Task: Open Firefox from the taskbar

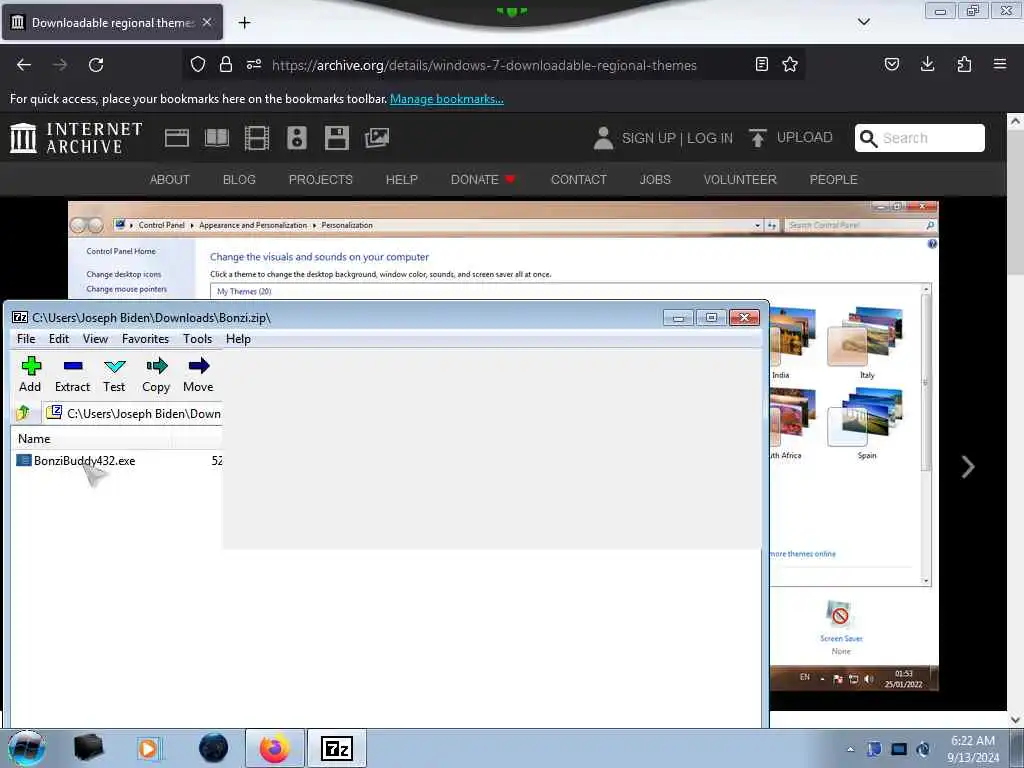Action: tap(274, 748)
